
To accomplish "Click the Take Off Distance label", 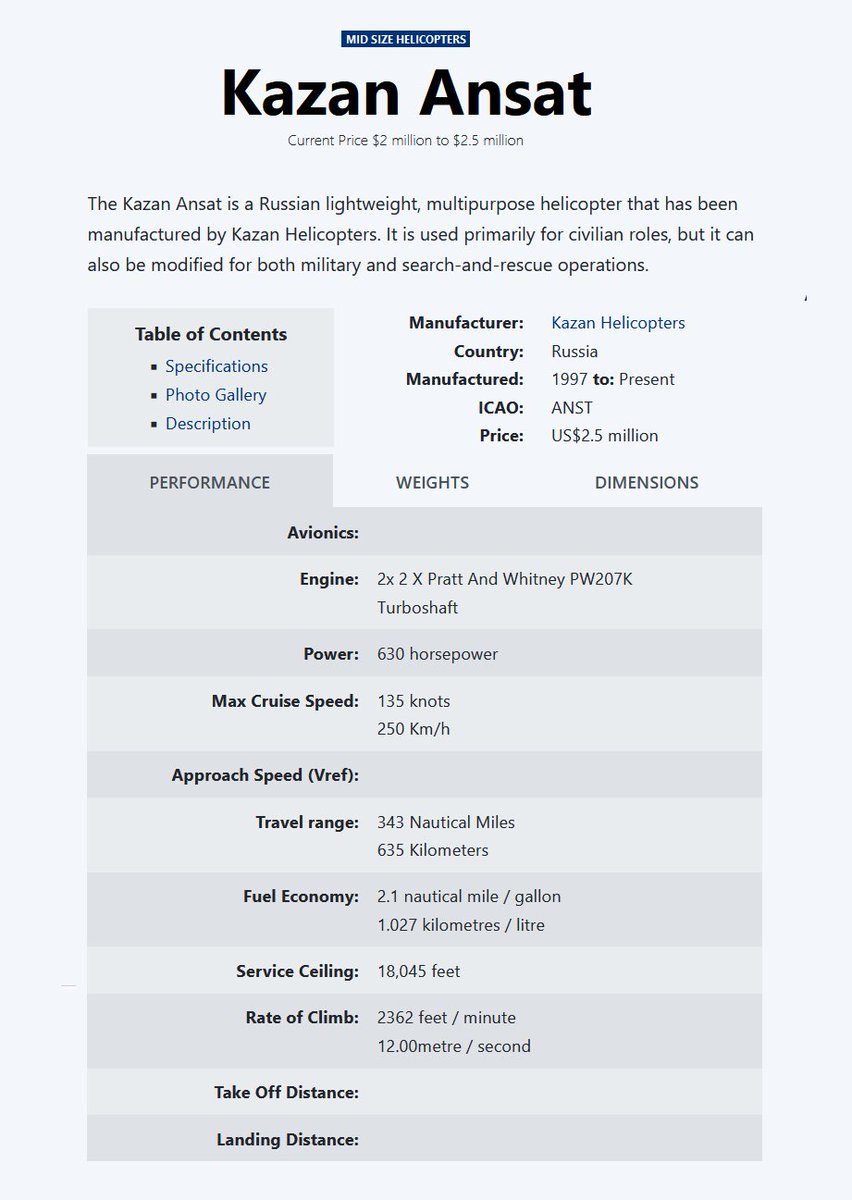I will 286,1092.
